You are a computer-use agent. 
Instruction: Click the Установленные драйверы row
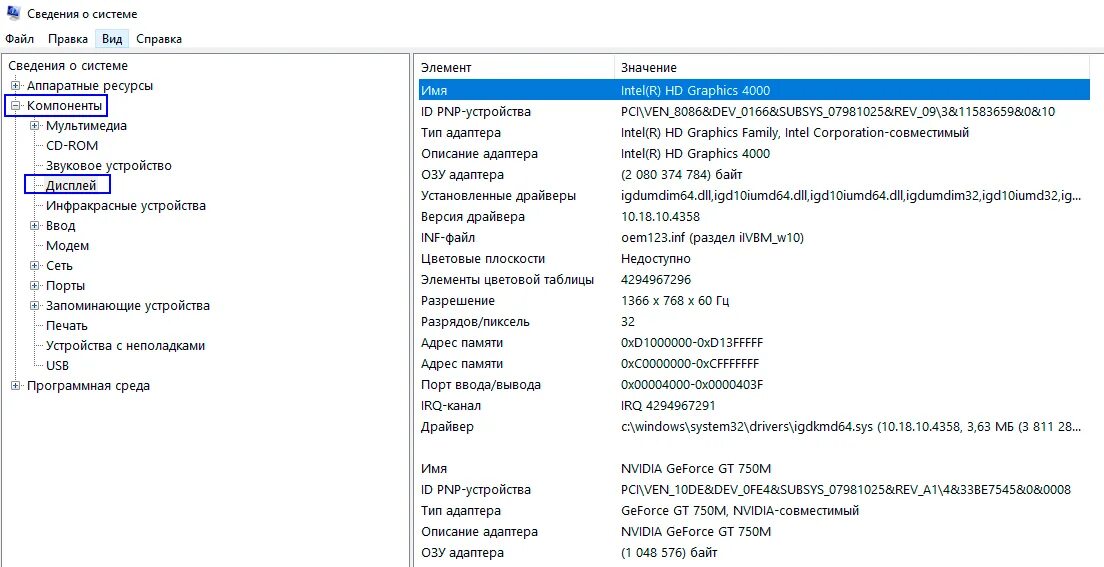pyautogui.click(x=754, y=195)
